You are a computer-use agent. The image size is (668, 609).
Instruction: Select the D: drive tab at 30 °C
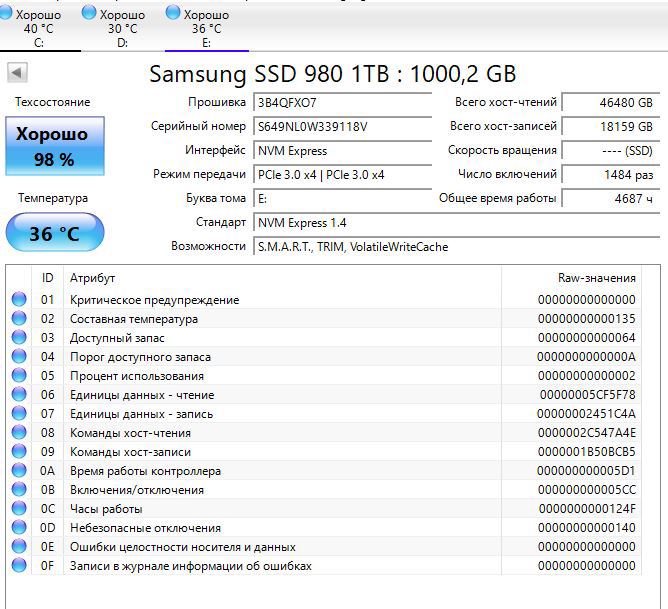(123, 28)
